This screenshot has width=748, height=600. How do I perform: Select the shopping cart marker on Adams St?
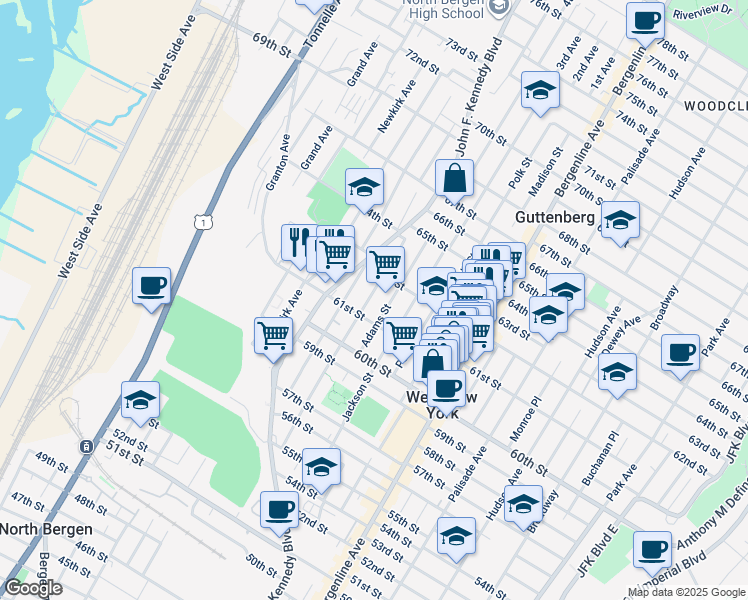point(385,265)
